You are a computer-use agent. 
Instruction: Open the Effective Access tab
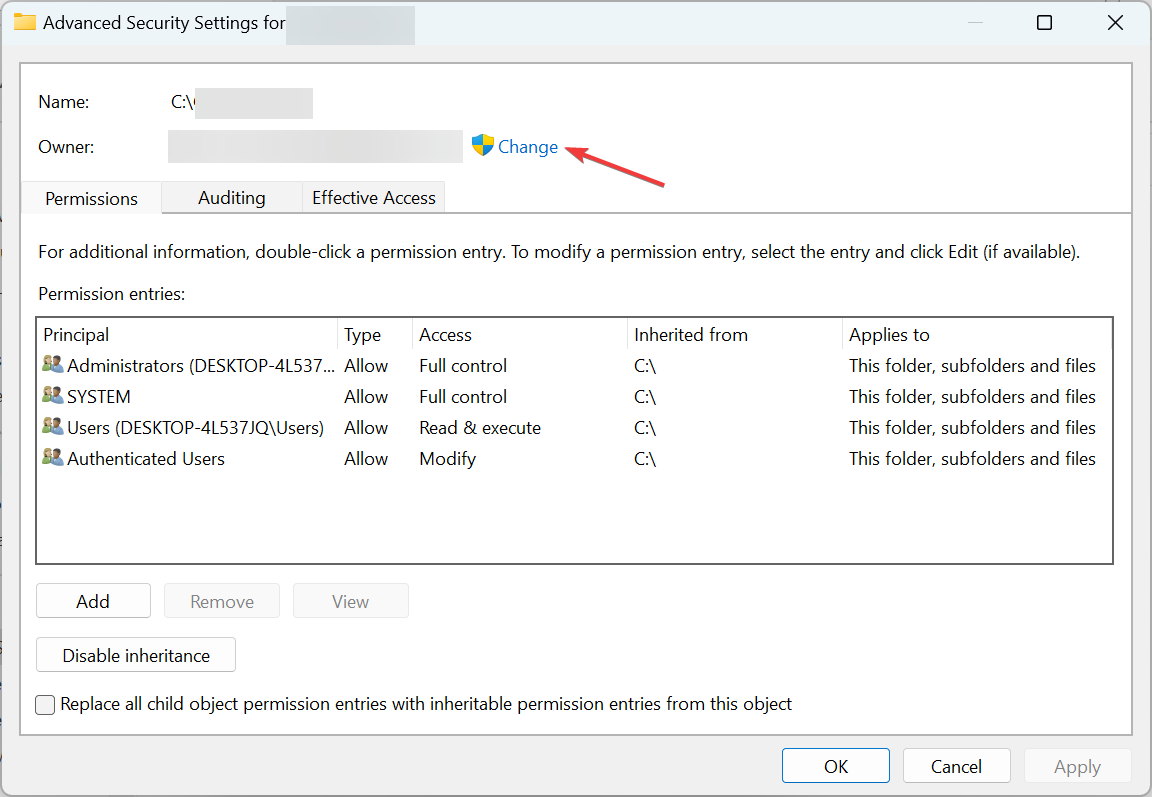374,198
